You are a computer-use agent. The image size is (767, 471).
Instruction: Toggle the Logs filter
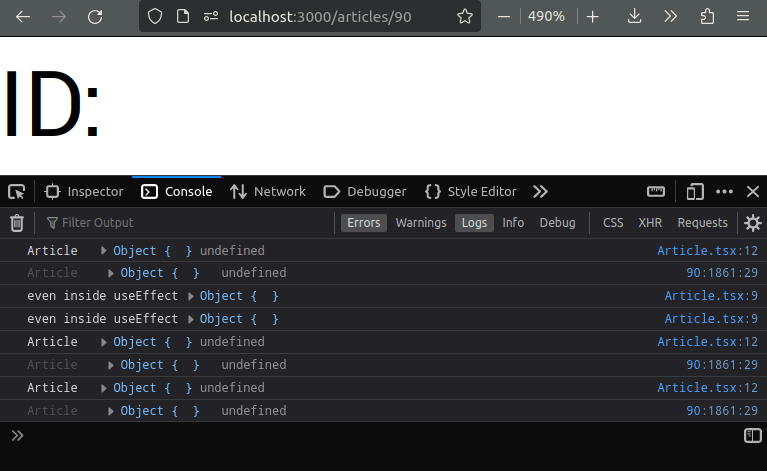[x=474, y=223]
